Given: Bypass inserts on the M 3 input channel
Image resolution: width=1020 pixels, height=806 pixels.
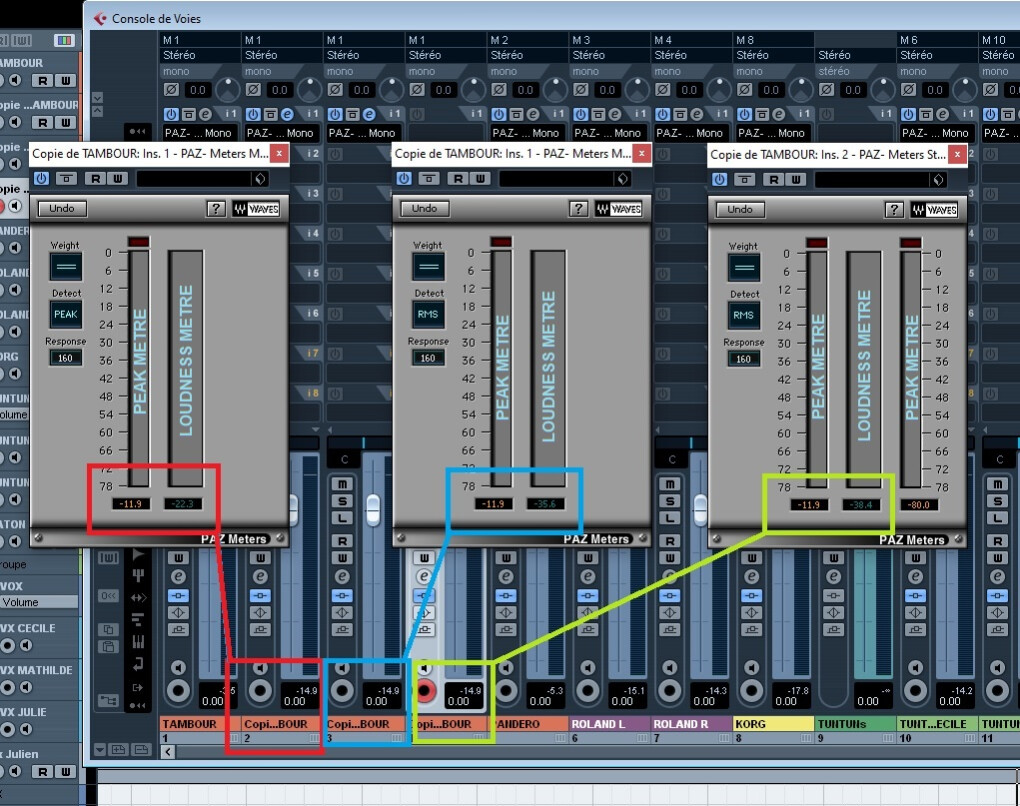Looking at the screenshot, I should tap(598, 114).
